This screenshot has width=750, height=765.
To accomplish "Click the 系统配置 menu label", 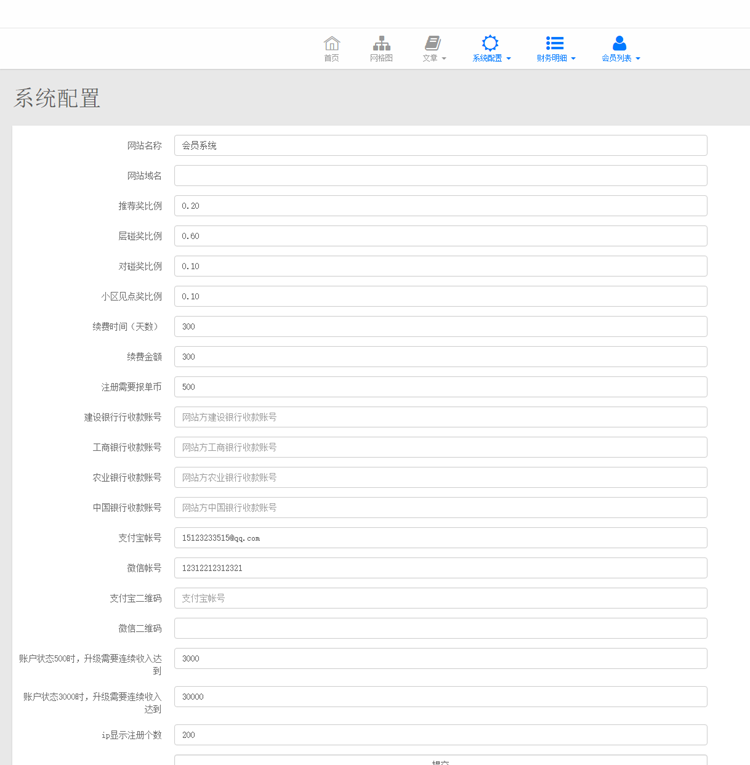I will [x=487, y=58].
